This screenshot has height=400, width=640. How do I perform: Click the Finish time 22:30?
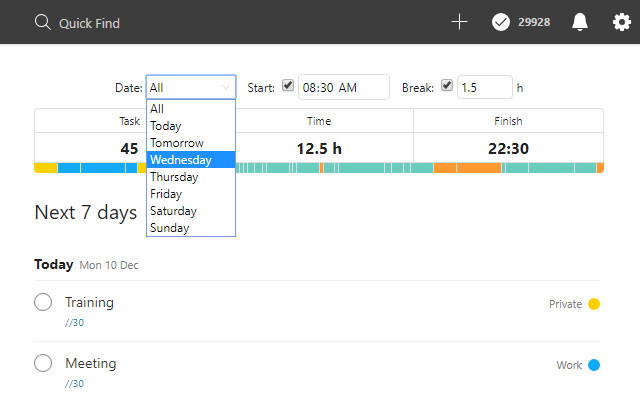point(508,149)
